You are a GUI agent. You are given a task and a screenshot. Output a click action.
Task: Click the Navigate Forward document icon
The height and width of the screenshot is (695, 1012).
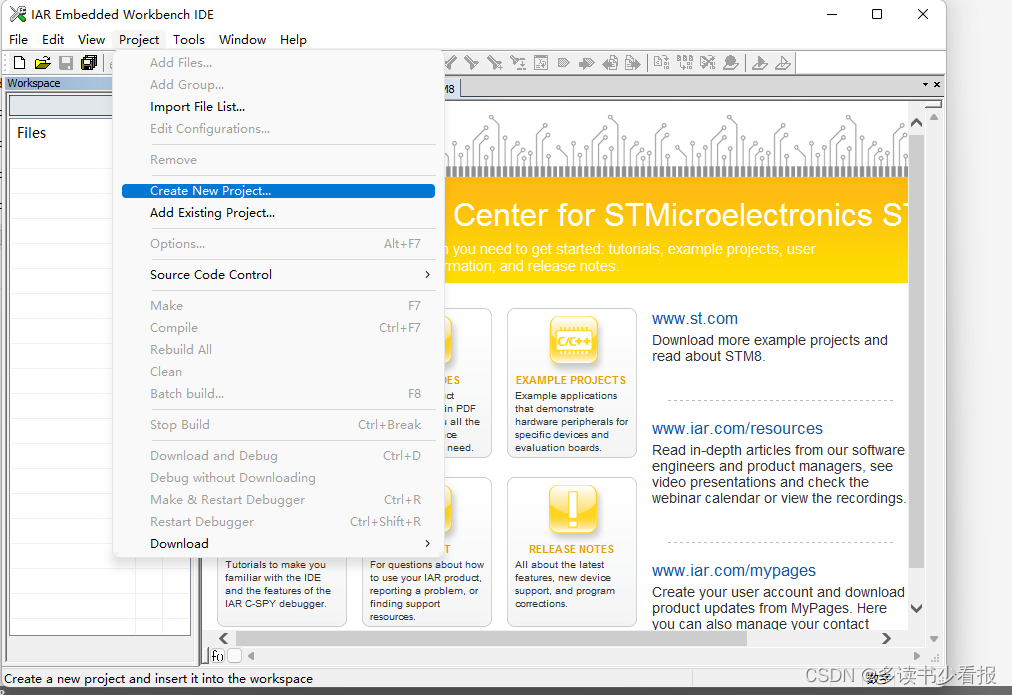632,63
